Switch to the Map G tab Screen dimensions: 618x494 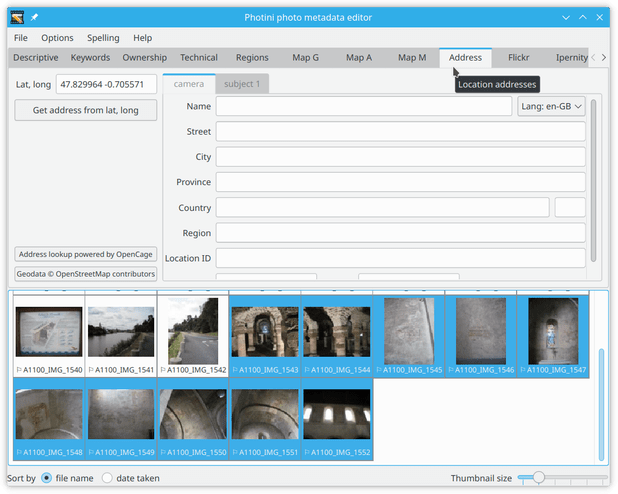(x=305, y=58)
